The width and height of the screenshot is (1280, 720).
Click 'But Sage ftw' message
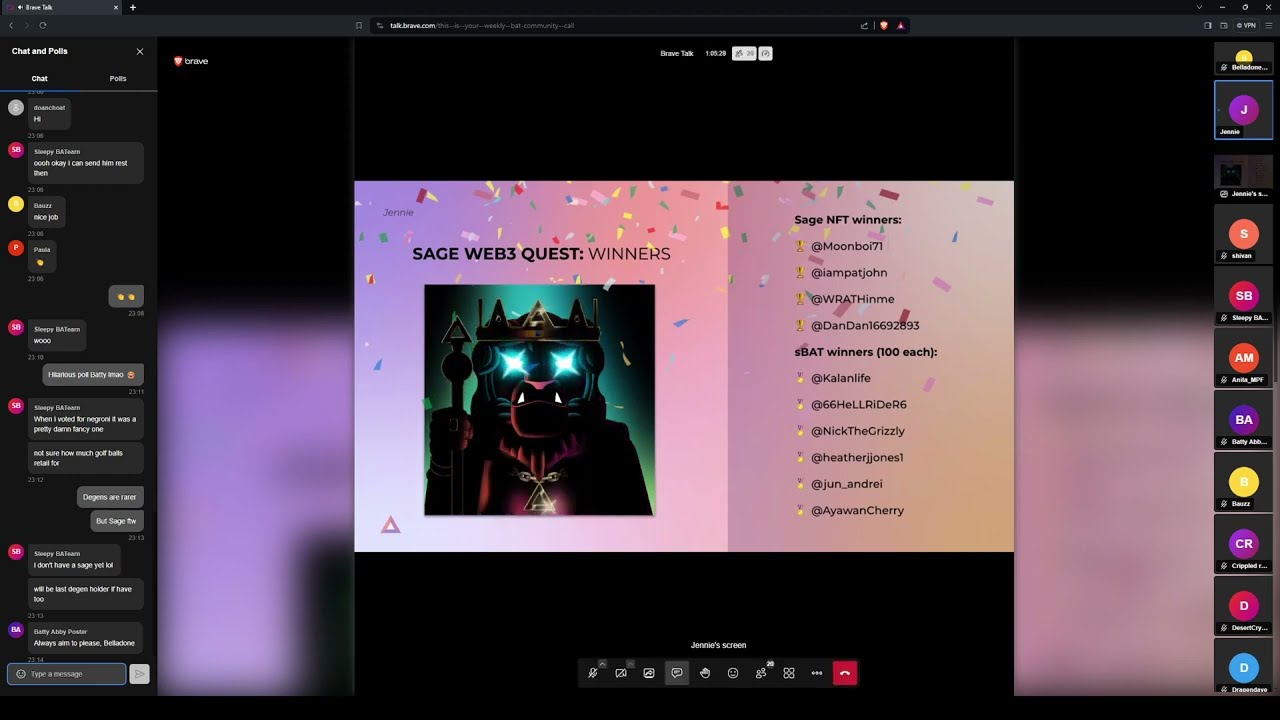[x=117, y=521]
